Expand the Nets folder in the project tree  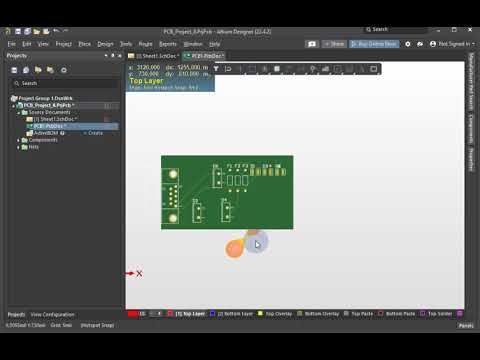(19, 147)
